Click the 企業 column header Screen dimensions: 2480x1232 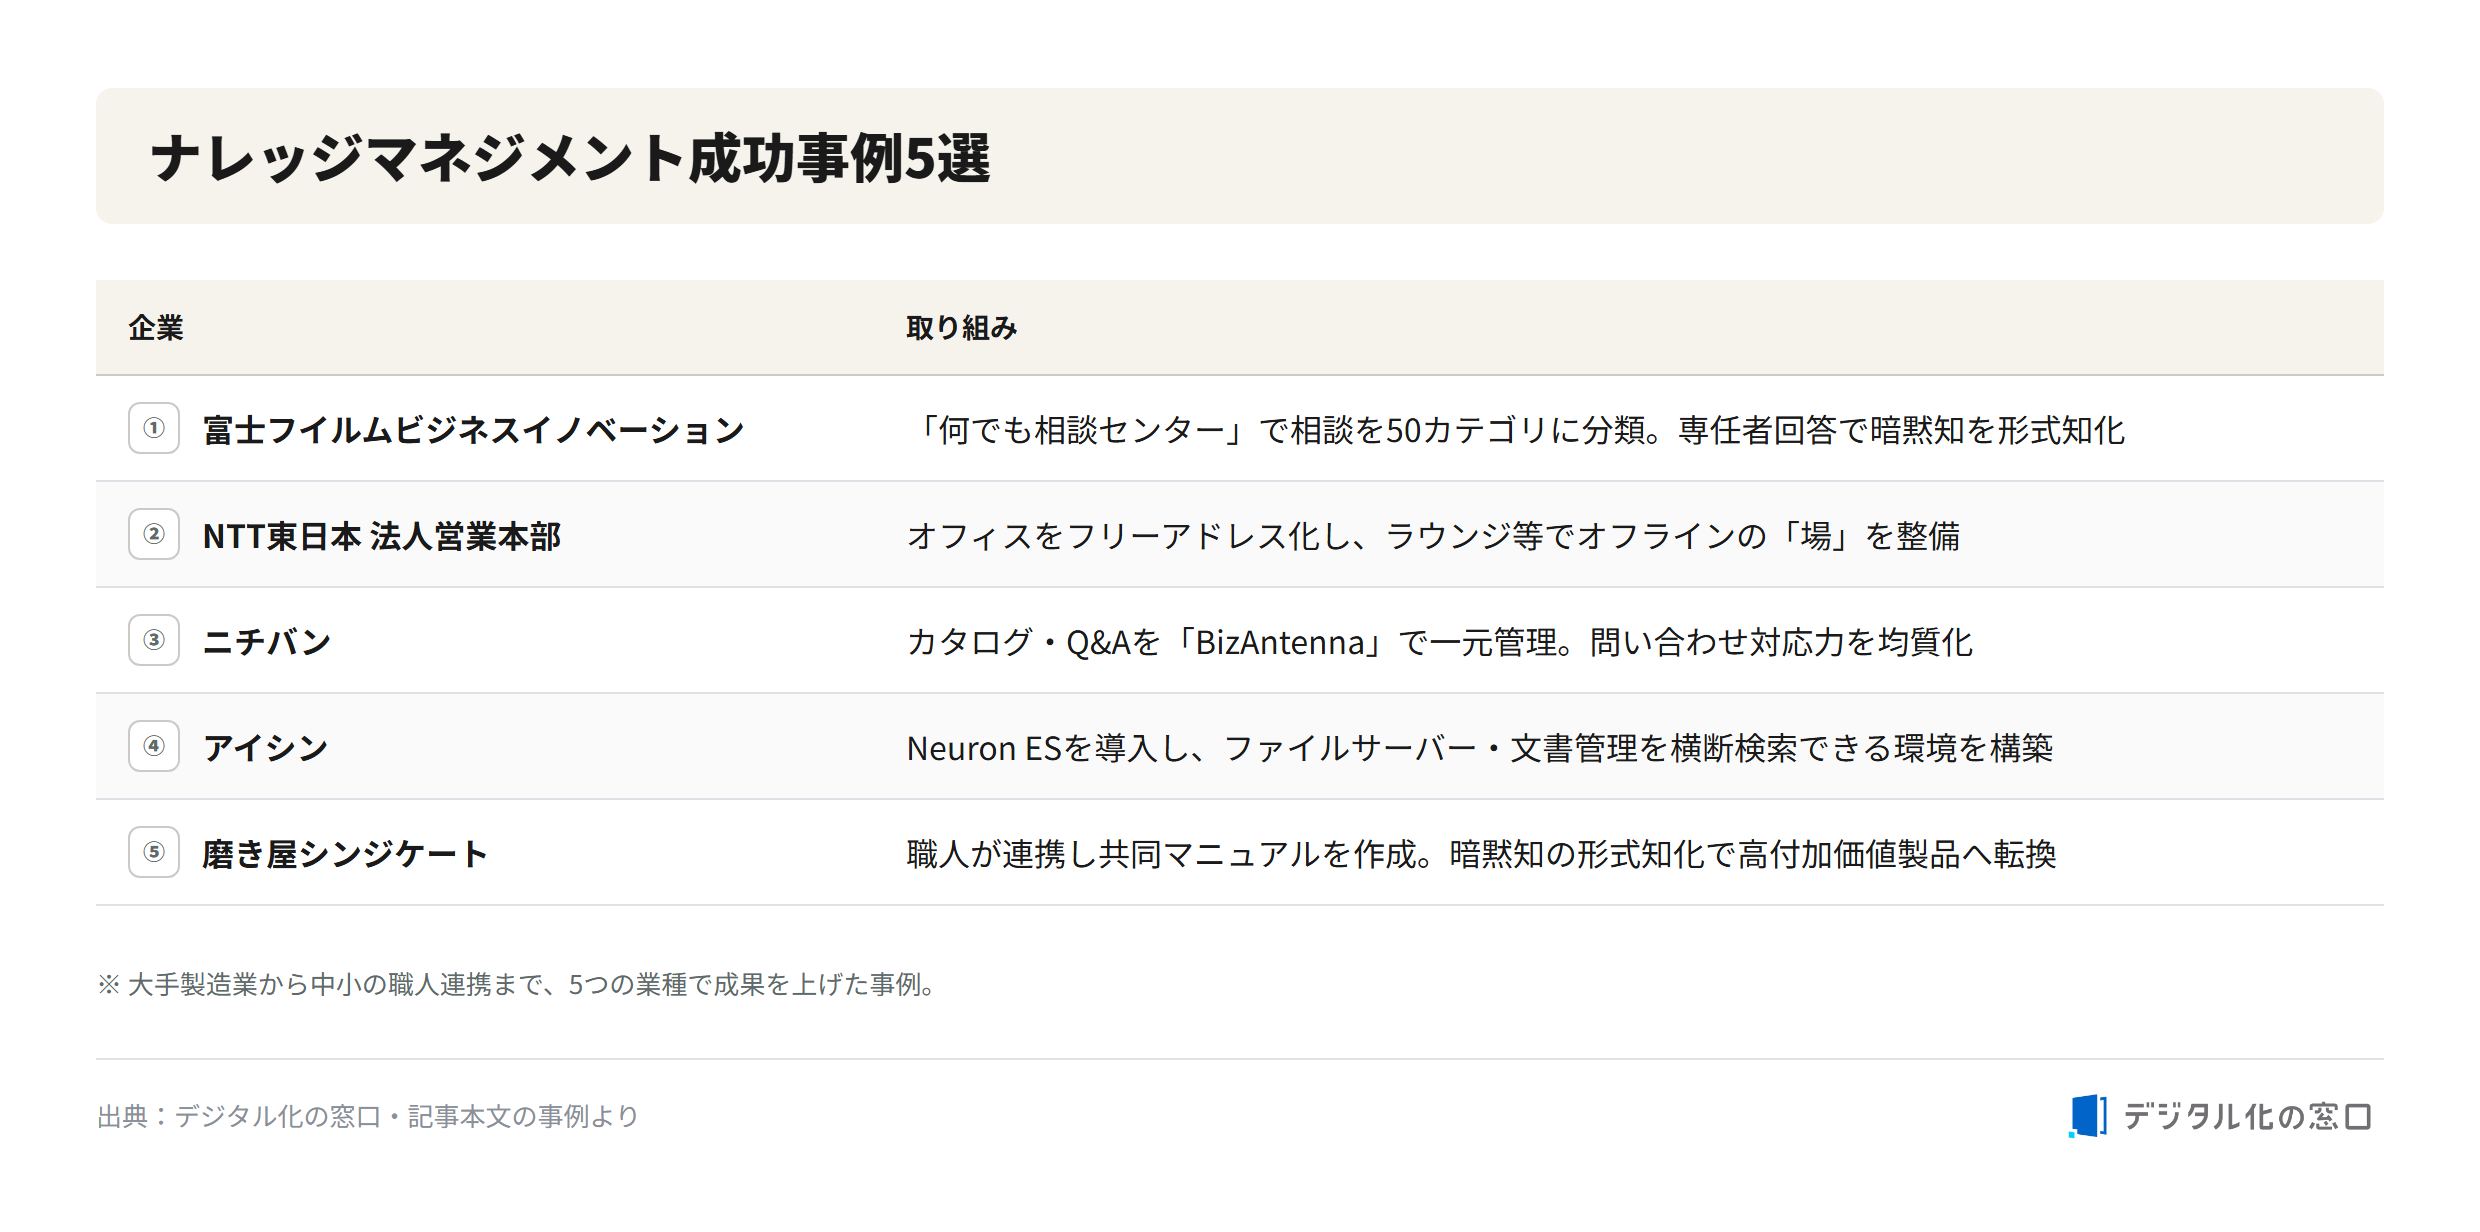pyautogui.click(x=156, y=328)
